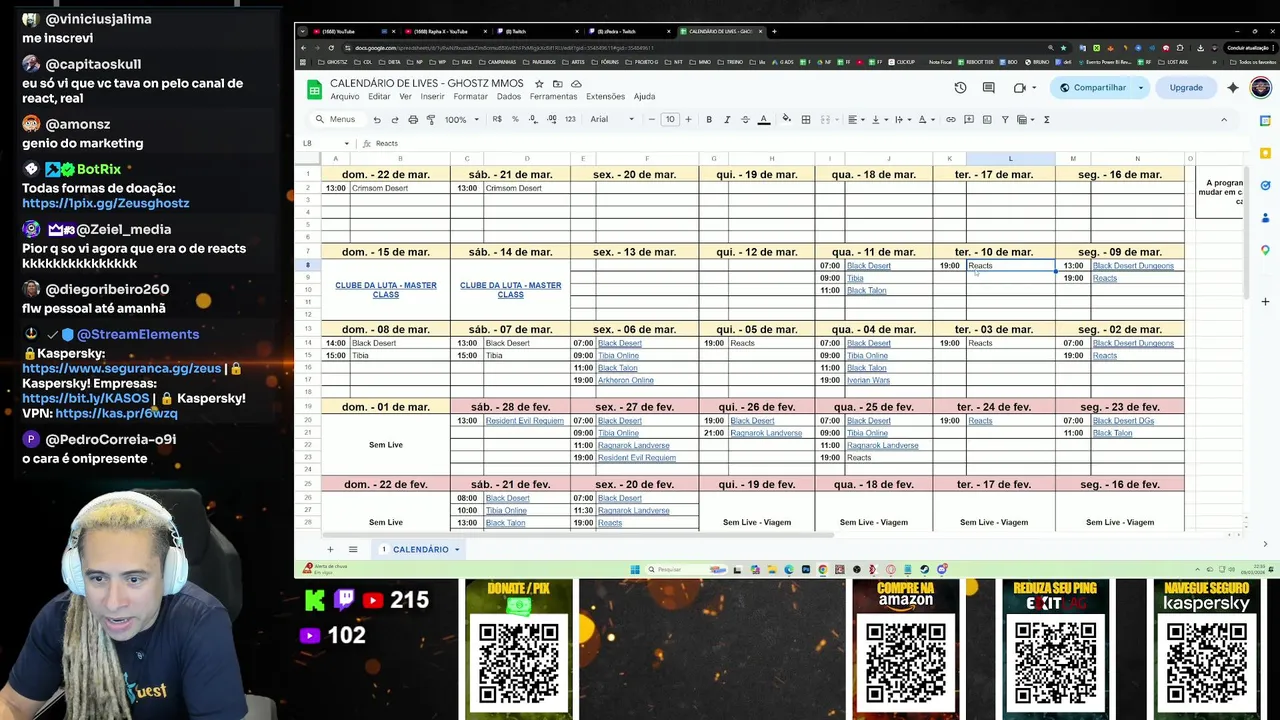Click the print icon in toolbar
1280x720 pixels.
click(x=413, y=119)
